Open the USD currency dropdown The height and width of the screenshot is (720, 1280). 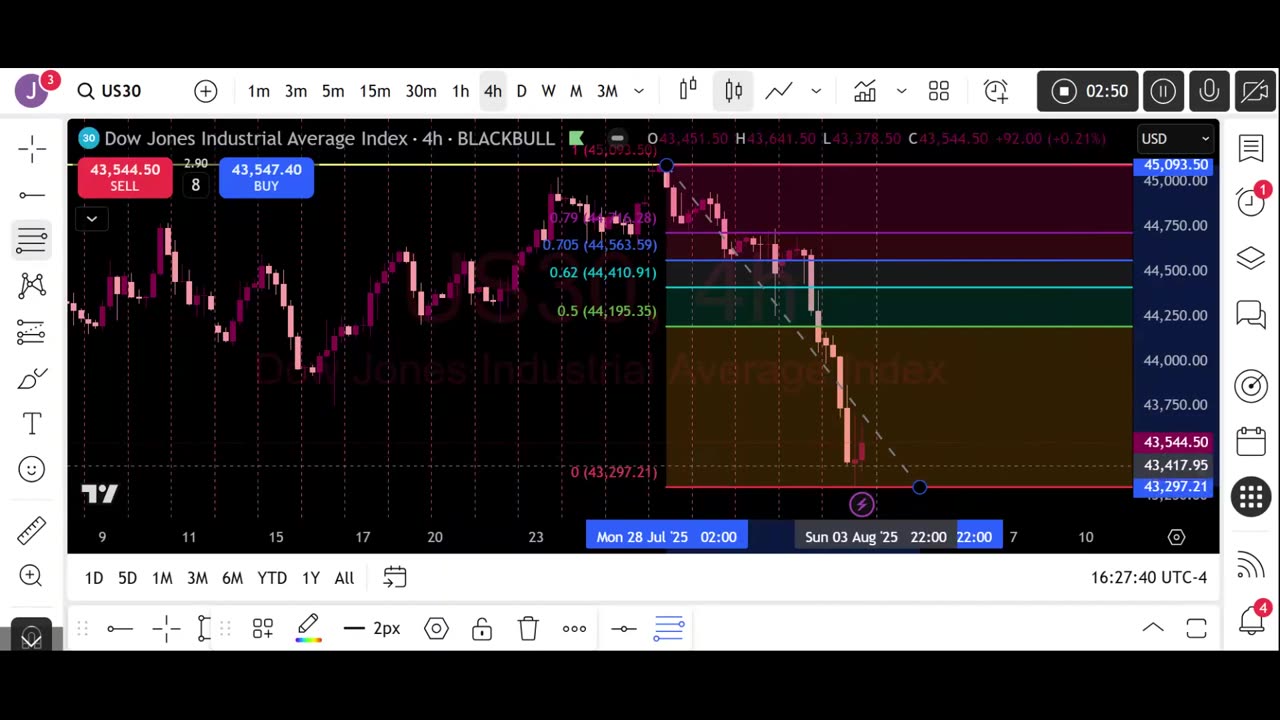[1175, 139]
